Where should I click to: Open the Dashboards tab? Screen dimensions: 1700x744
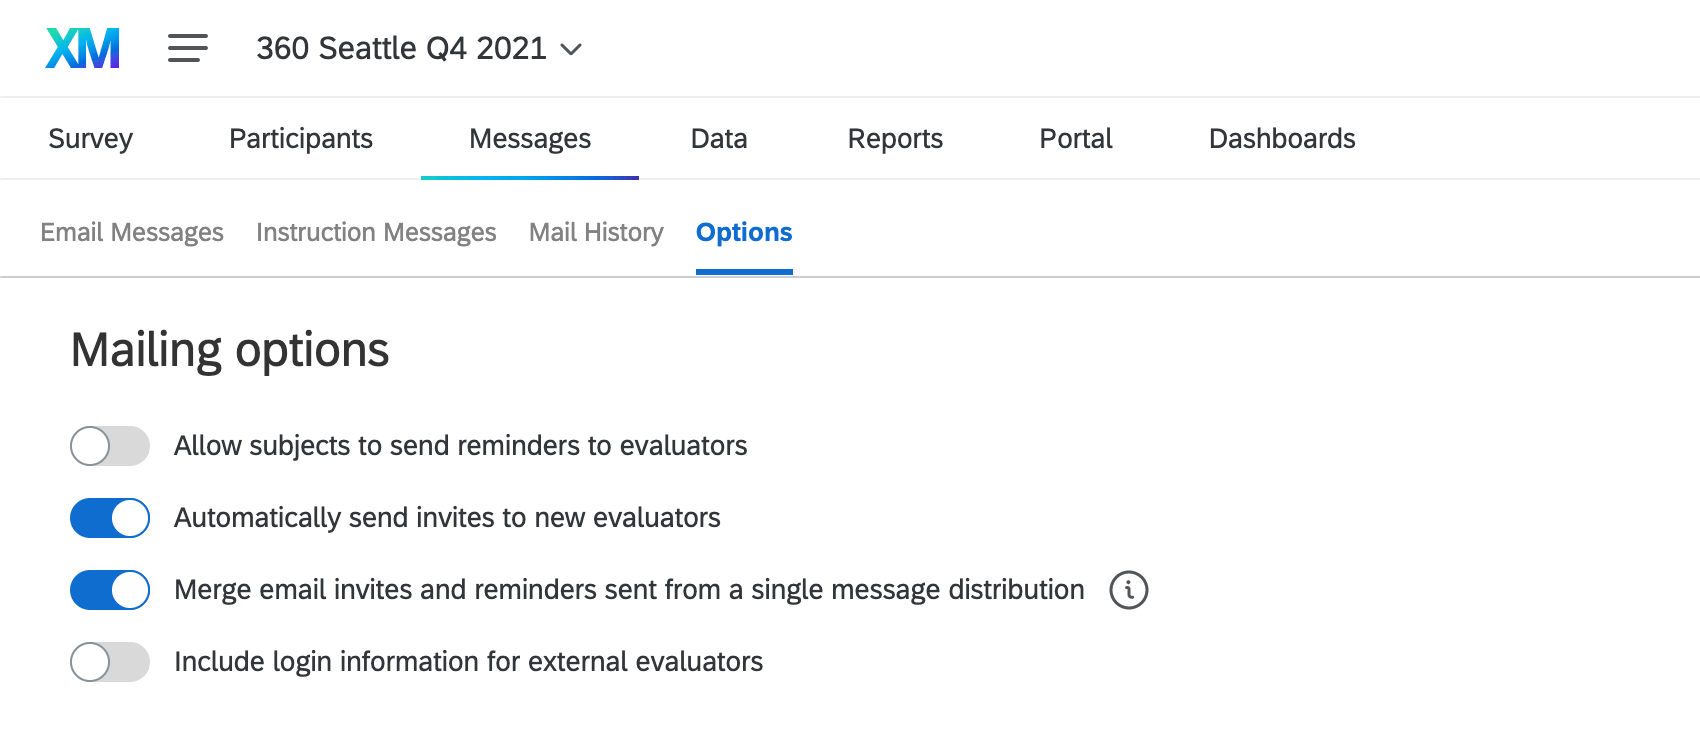click(x=1282, y=138)
